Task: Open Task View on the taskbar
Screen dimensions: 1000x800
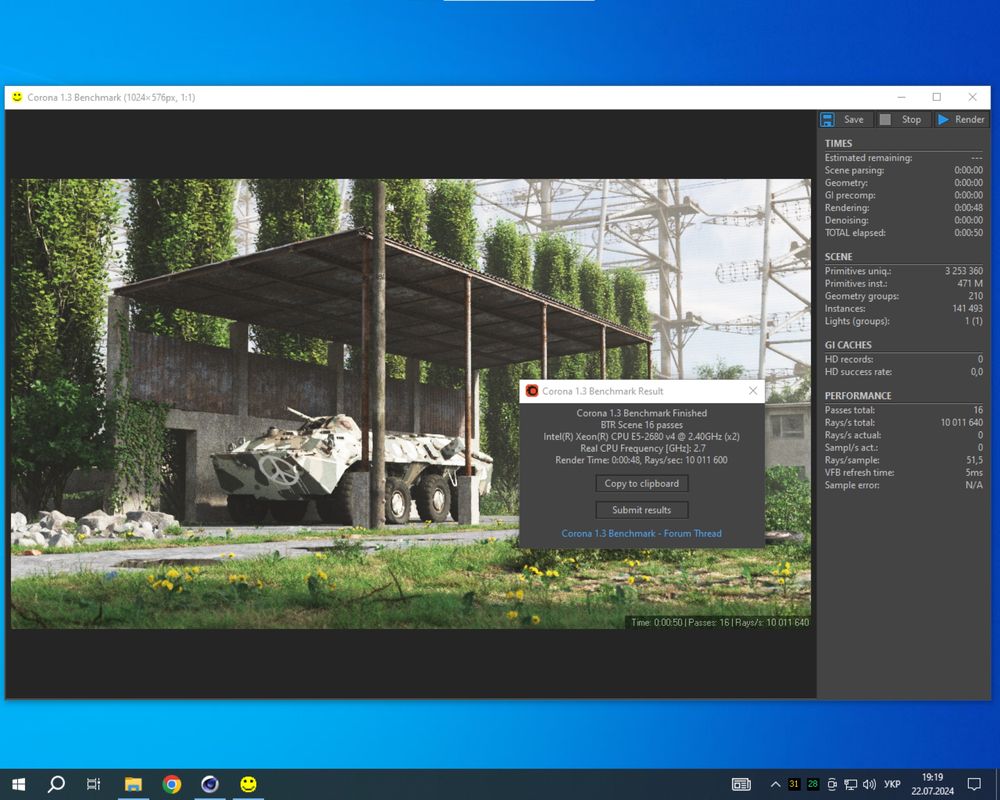Action: point(93,784)
